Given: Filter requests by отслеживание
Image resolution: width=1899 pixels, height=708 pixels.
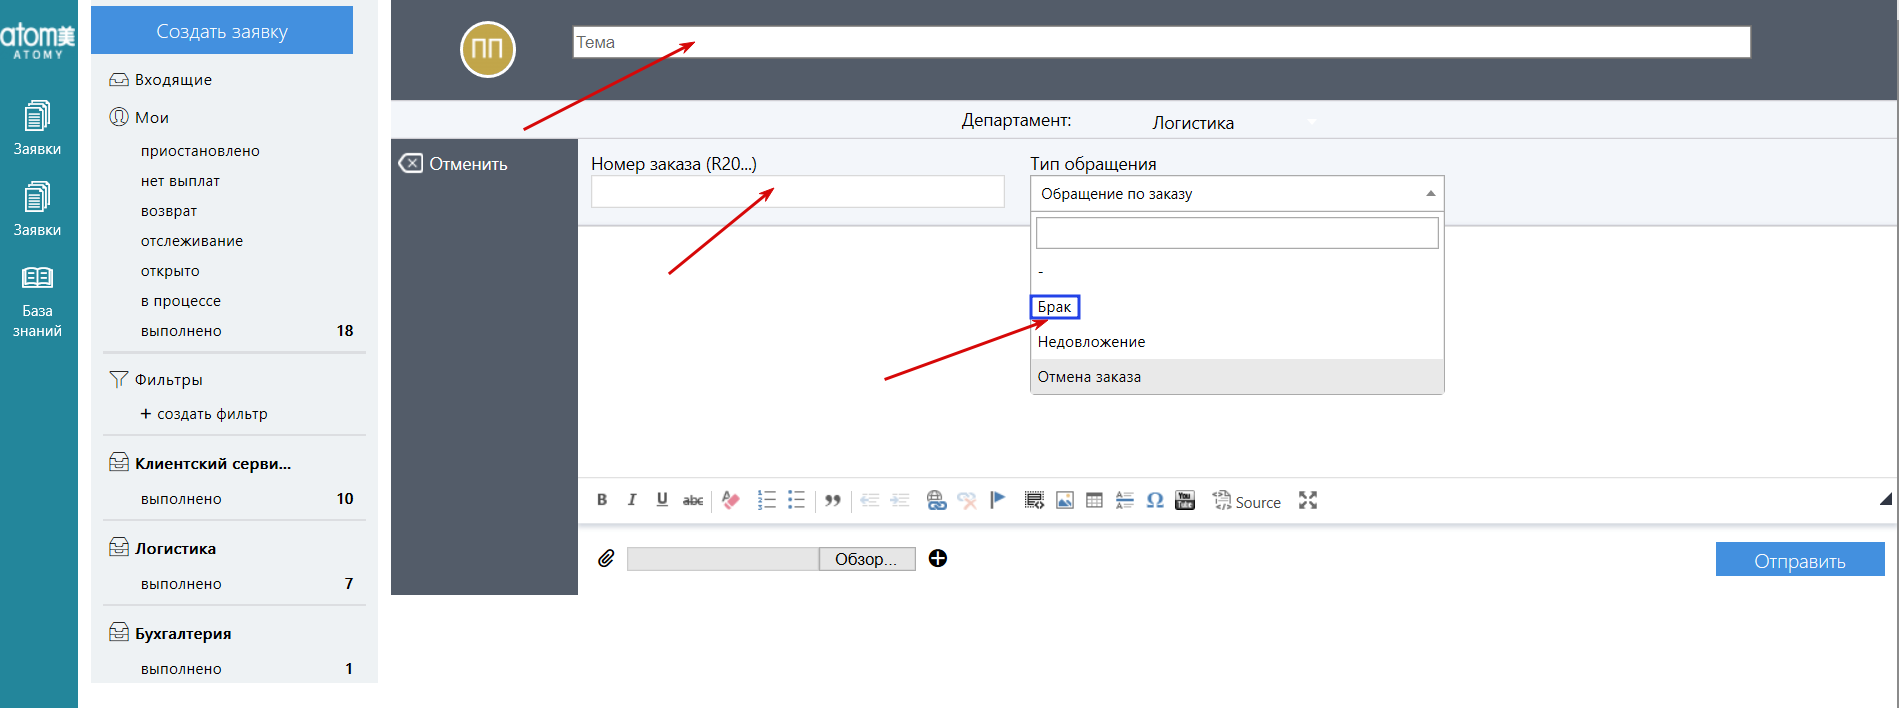Looking at the screenshot, I should 192,241.
